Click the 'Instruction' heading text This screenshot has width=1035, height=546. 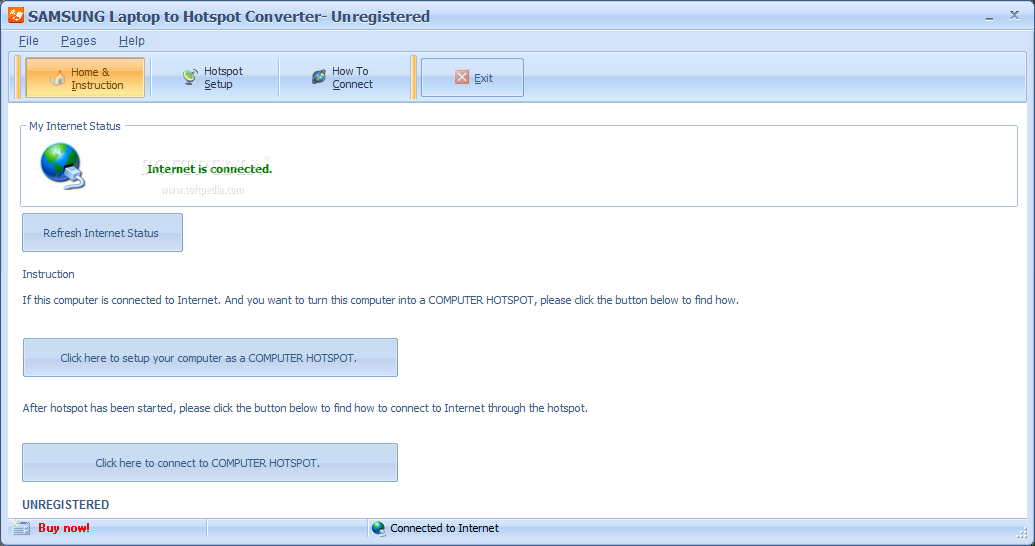[48, 274]
